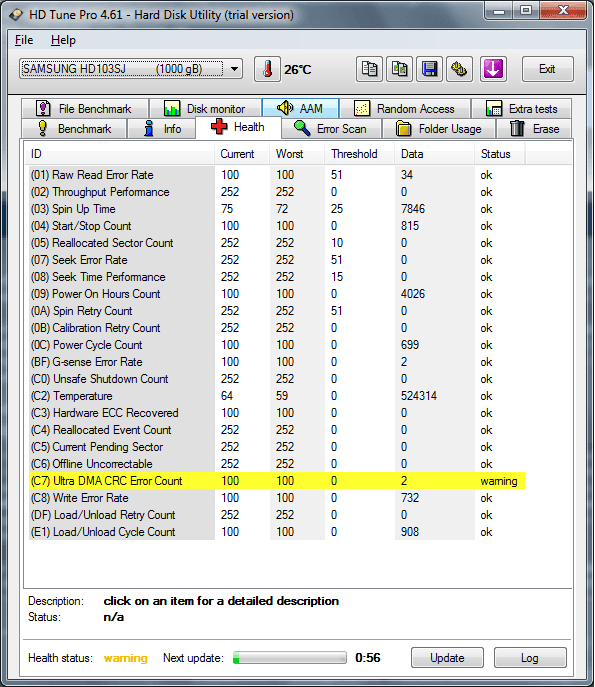This screenshot has width=595, height=687.
Task: Open the Help menu
Action: pos(63,40)
